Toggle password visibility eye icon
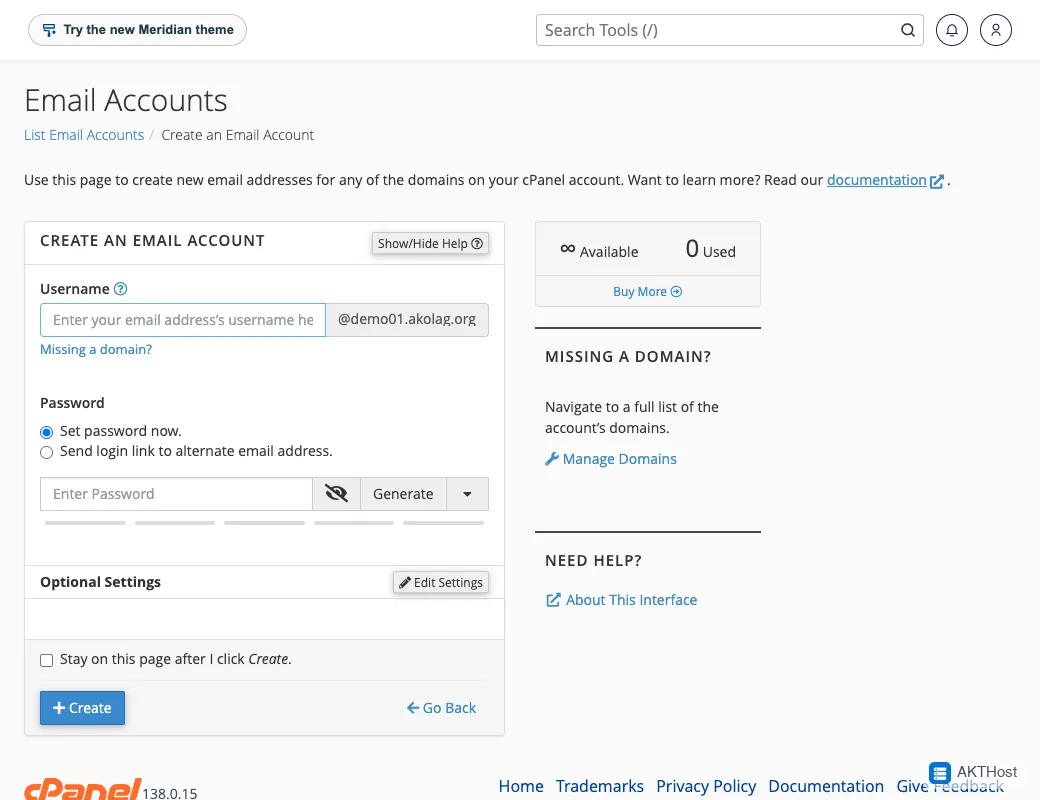 coord(336,494)
